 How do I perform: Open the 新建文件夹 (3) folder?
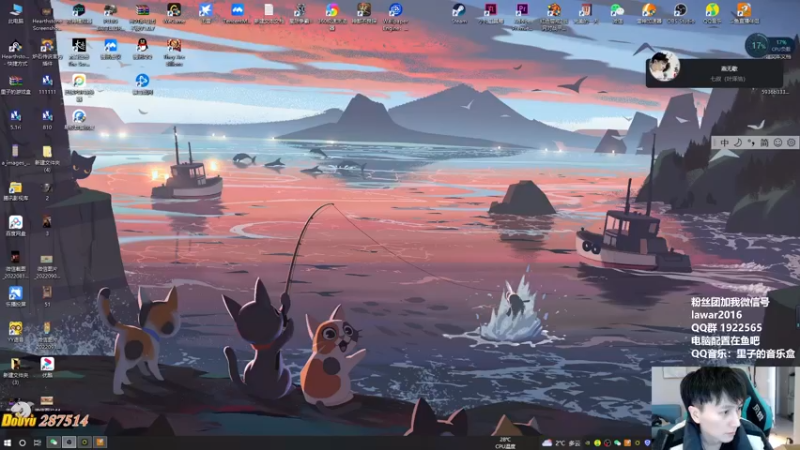click(15, 370)
